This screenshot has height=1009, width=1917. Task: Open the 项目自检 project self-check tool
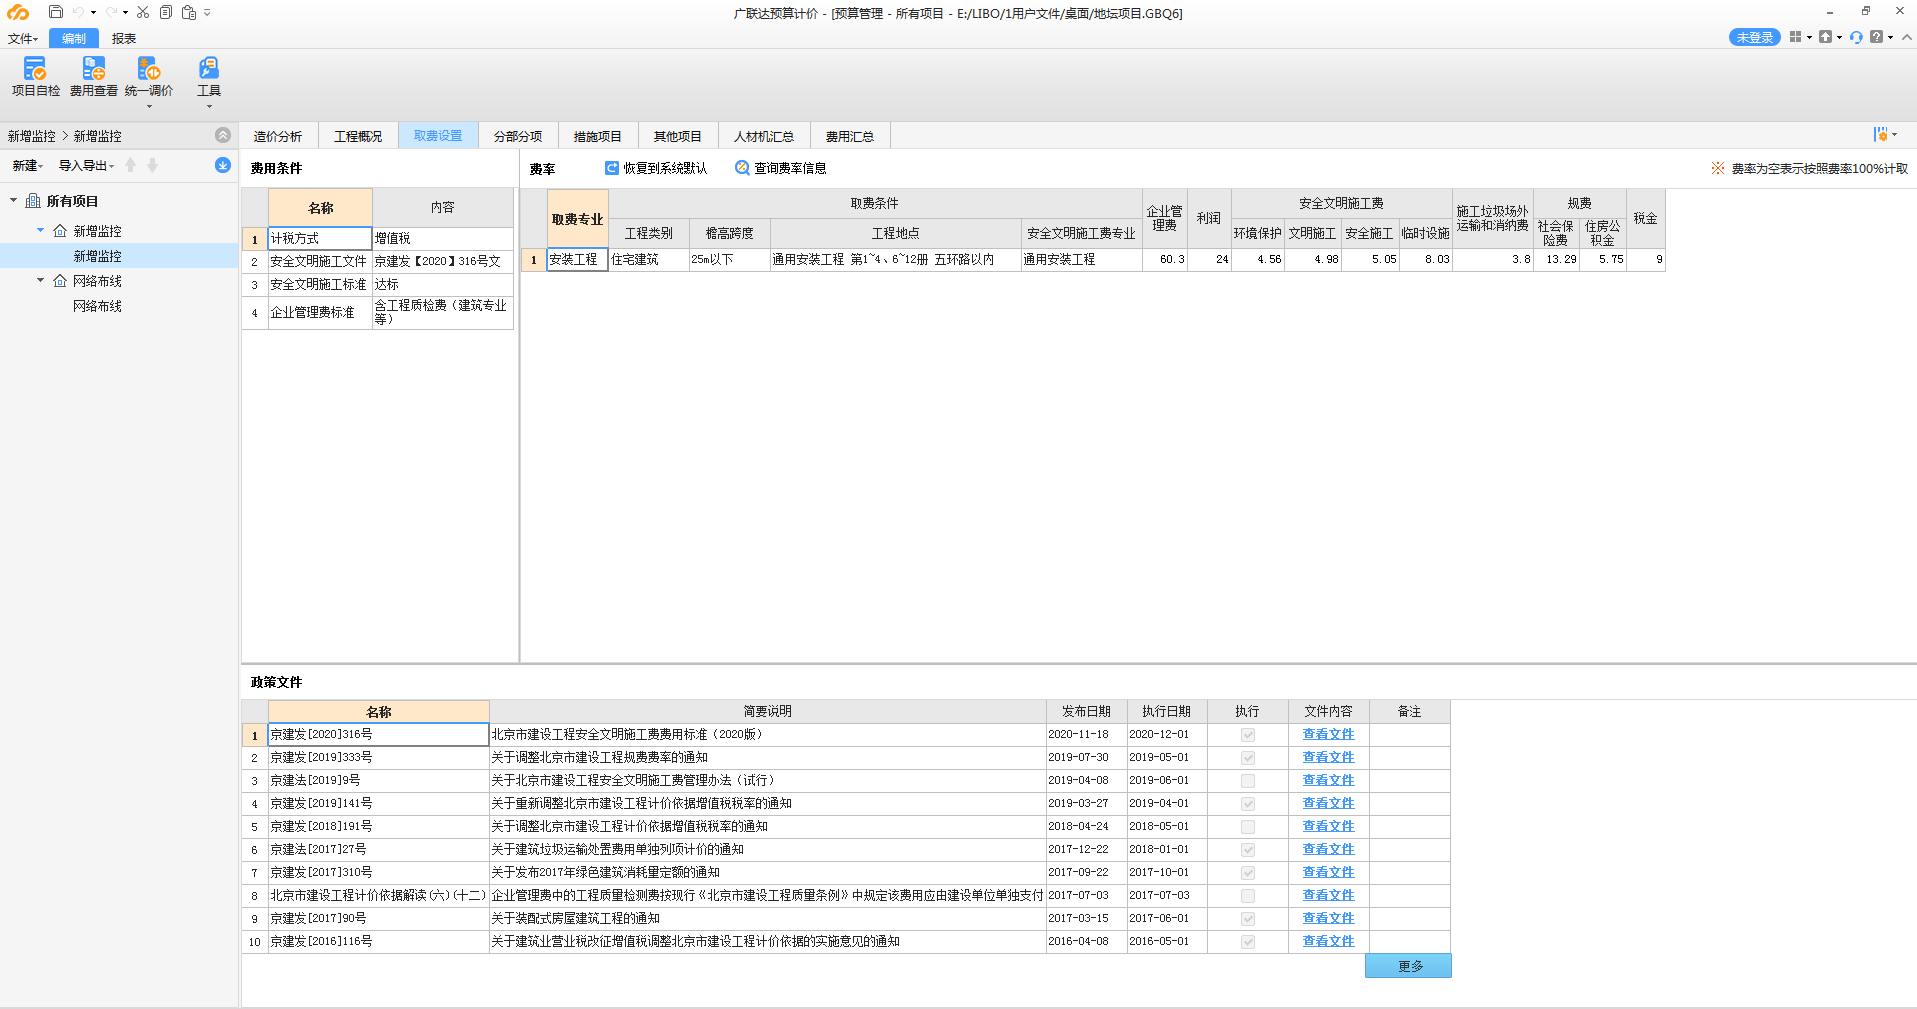(36, 77)
